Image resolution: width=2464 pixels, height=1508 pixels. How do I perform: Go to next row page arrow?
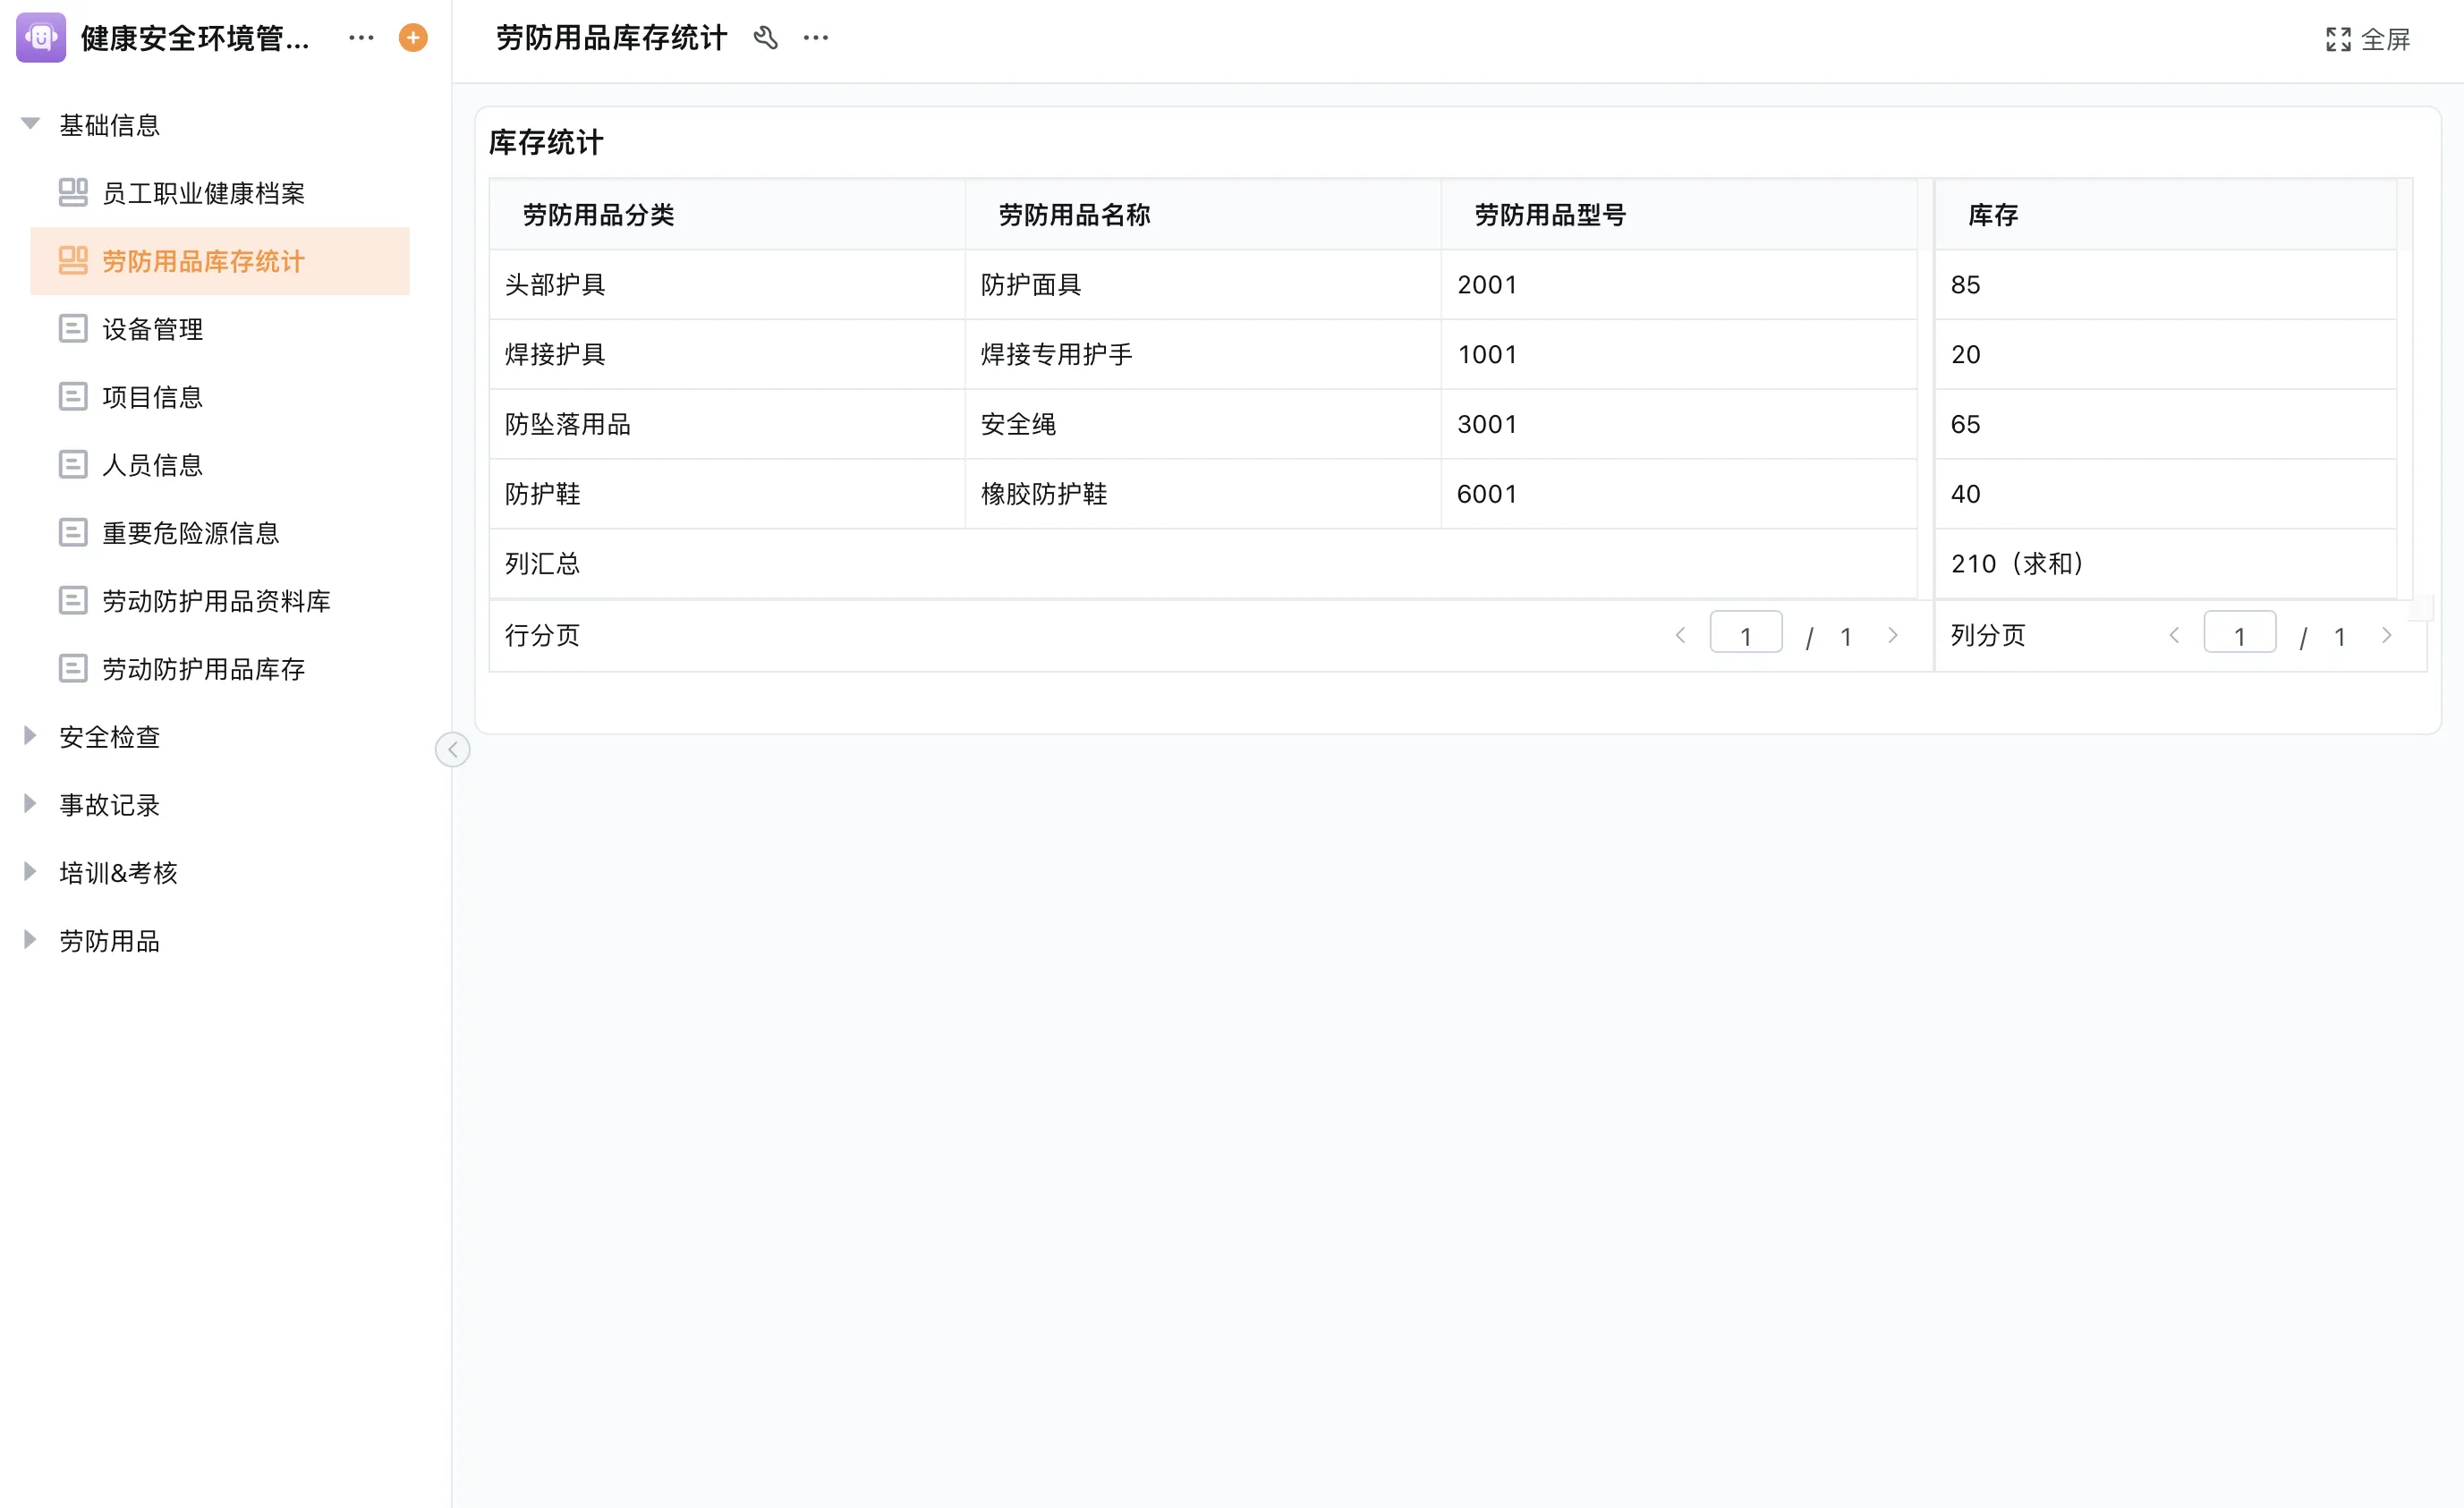[x=1893, y=635]
